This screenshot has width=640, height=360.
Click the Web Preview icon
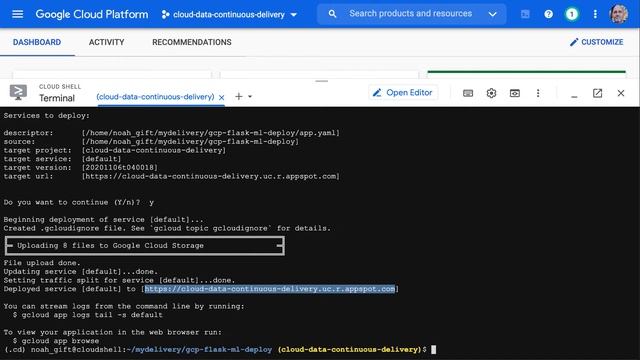(515, 93)
